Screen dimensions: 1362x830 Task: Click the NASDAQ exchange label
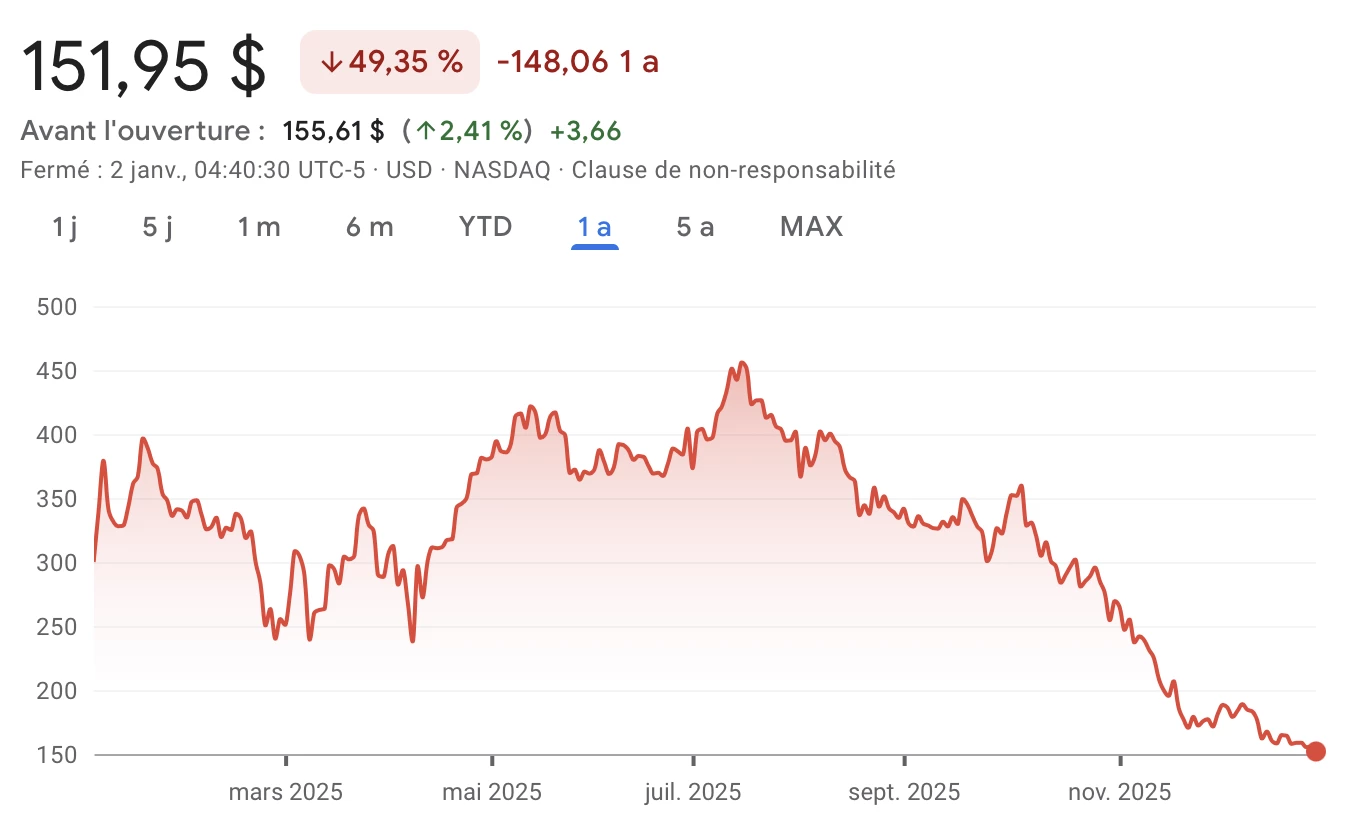pyautogui.click(x=501, y=170)
